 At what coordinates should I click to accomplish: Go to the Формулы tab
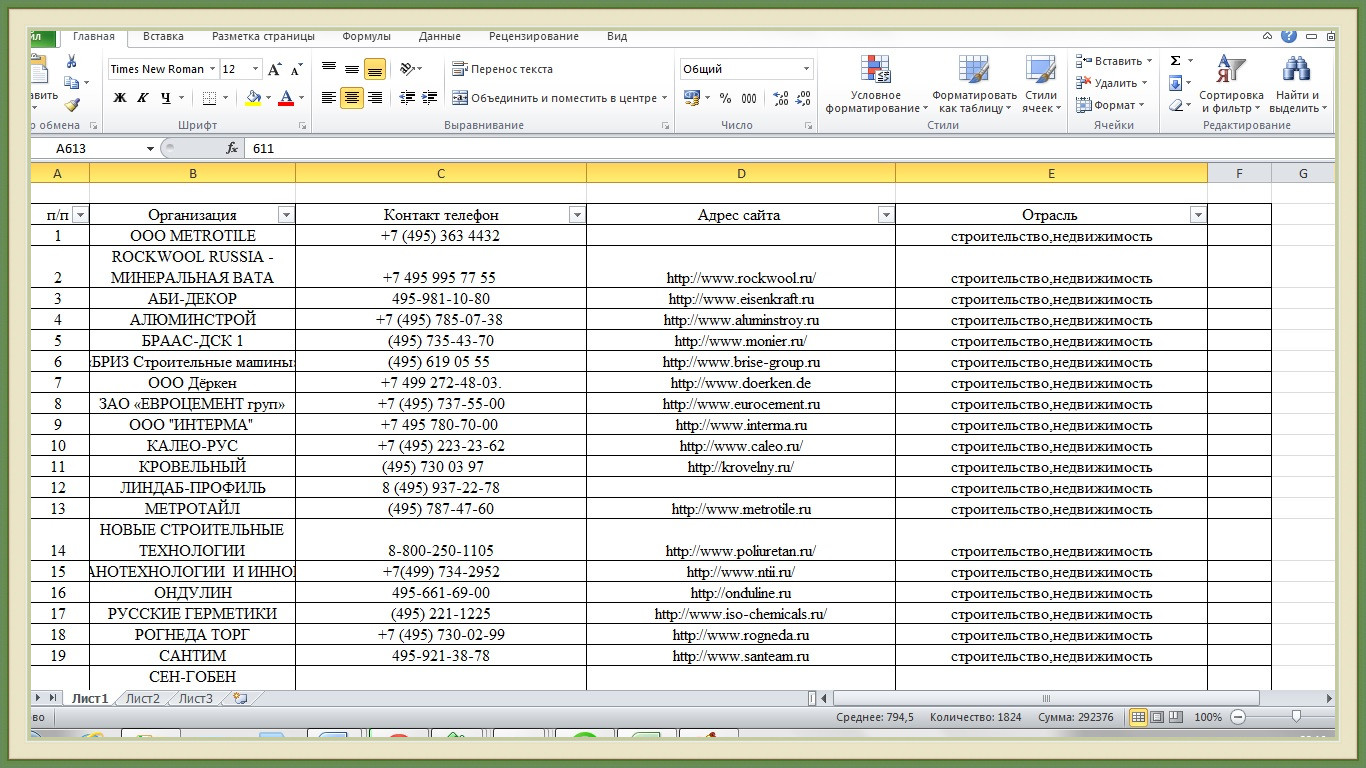click(x=366, y=37)
